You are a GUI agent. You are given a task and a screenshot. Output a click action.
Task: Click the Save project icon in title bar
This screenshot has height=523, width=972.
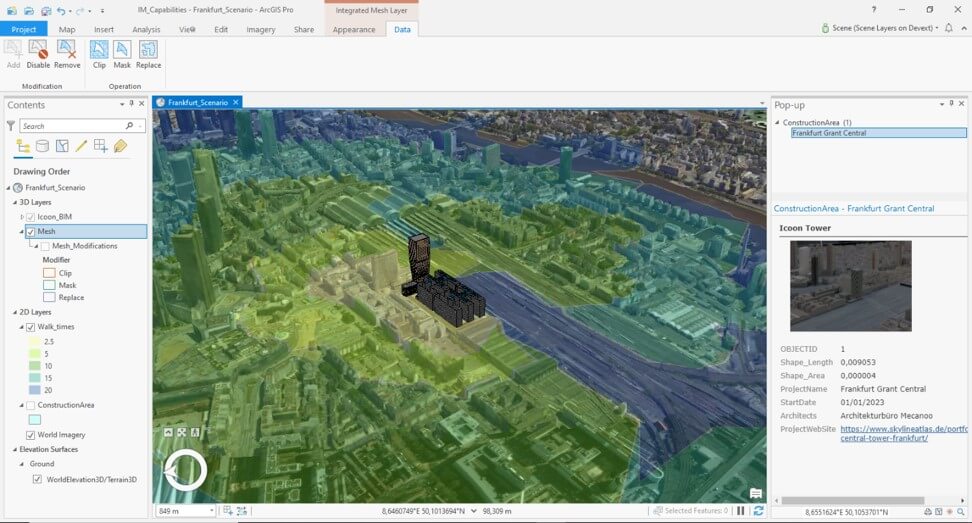[x=46, y=11]
